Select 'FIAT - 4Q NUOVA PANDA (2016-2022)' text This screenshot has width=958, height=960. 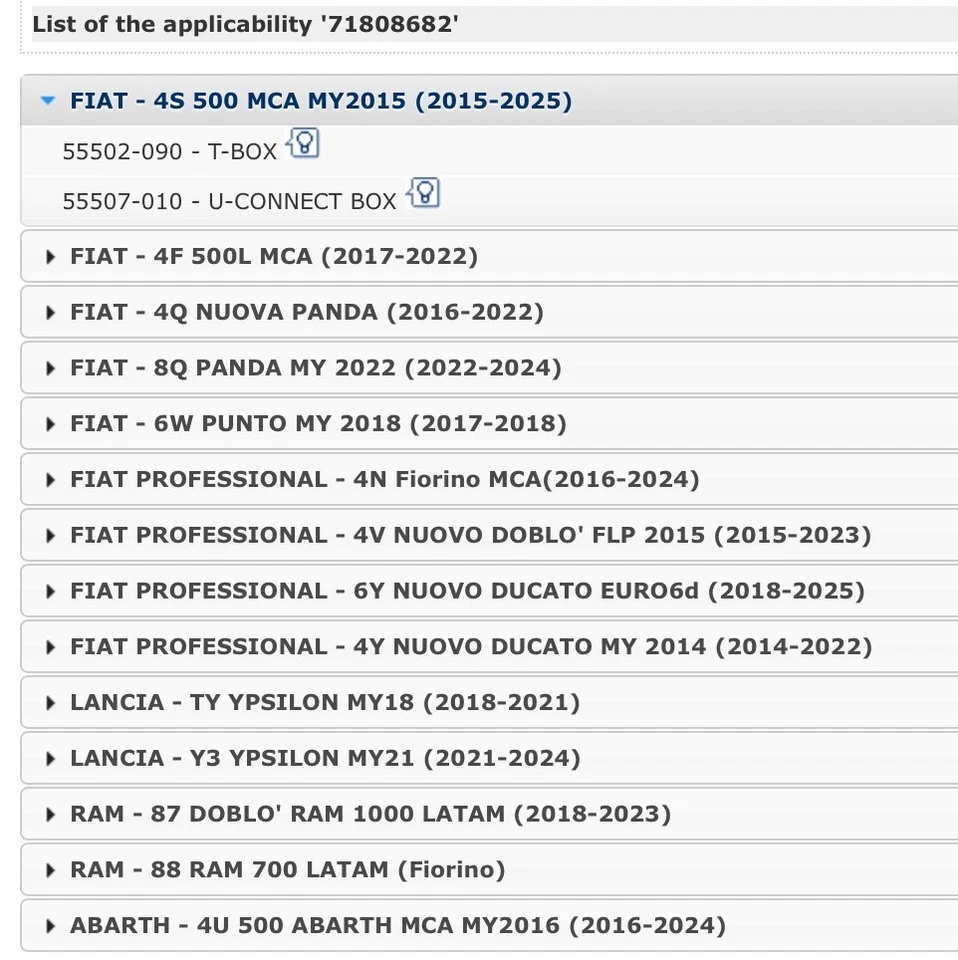(x=307, y=312)
